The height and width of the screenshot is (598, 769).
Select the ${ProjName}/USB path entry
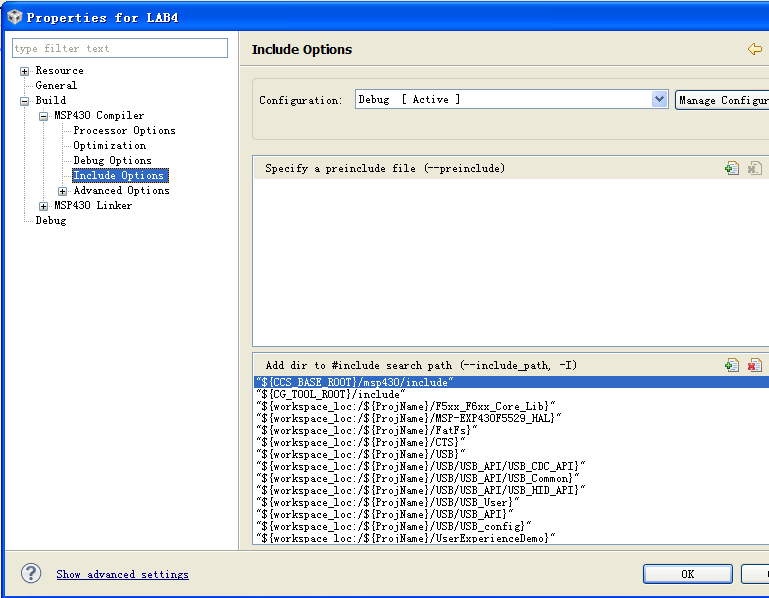(512, 454)
